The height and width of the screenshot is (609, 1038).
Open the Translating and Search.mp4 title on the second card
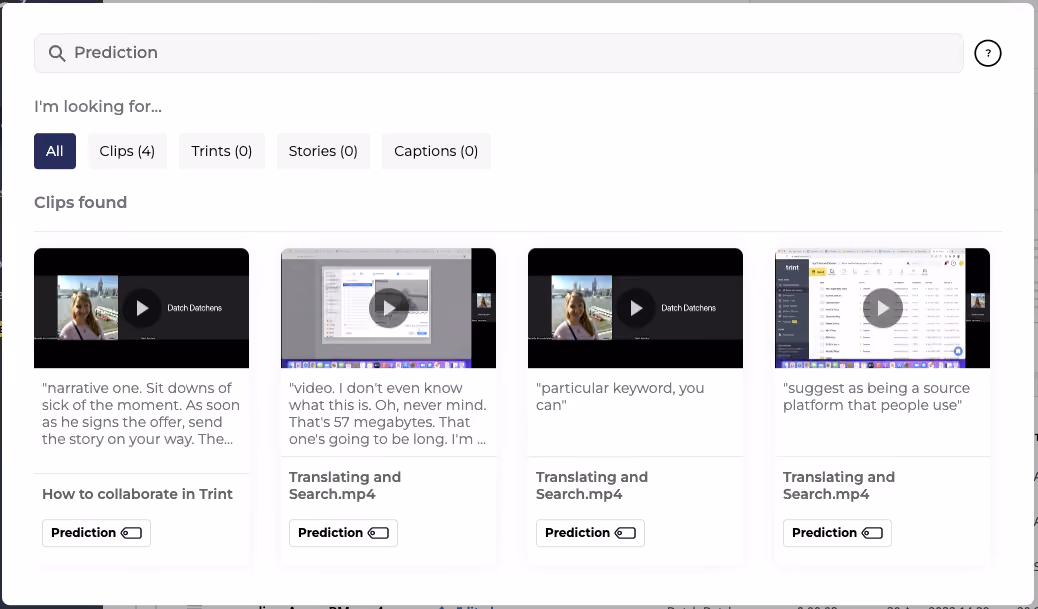tap(345, 485)
